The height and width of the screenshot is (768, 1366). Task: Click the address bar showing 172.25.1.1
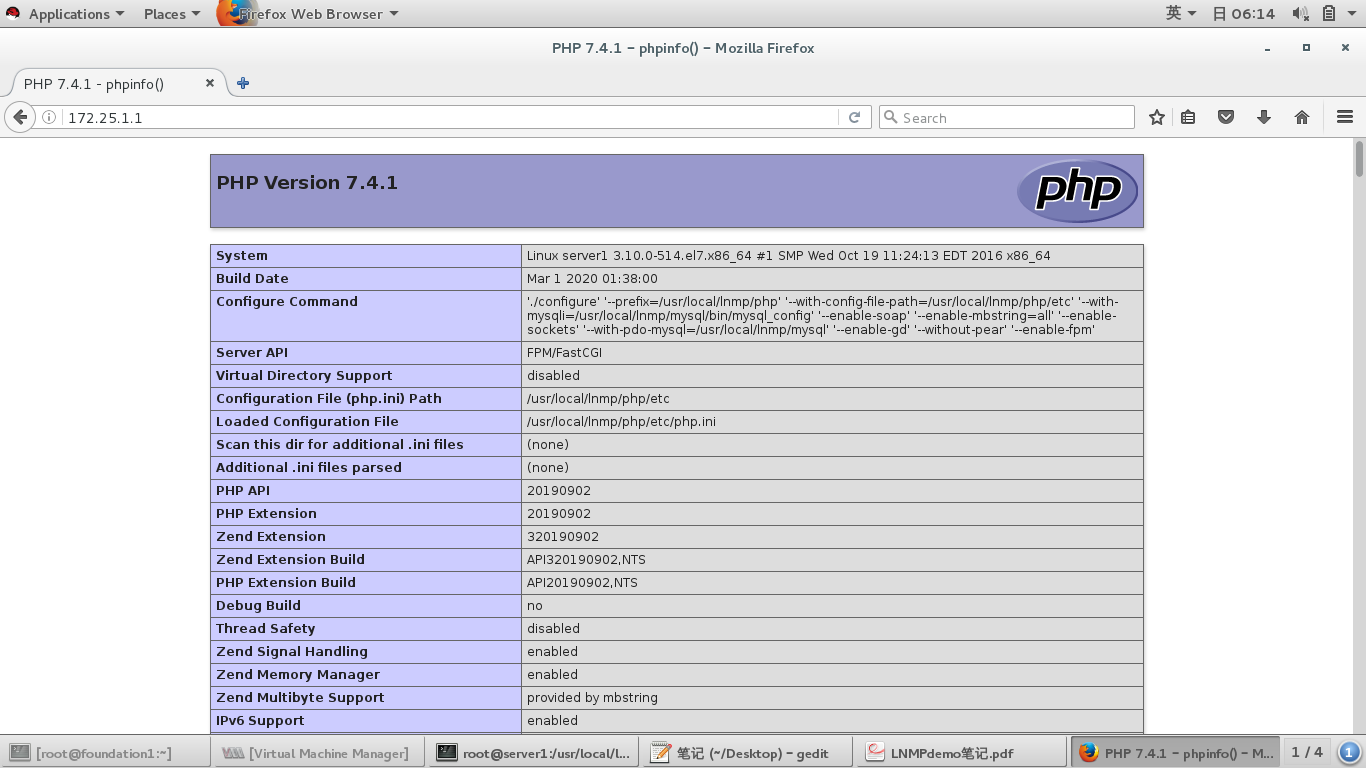point(450,117)
